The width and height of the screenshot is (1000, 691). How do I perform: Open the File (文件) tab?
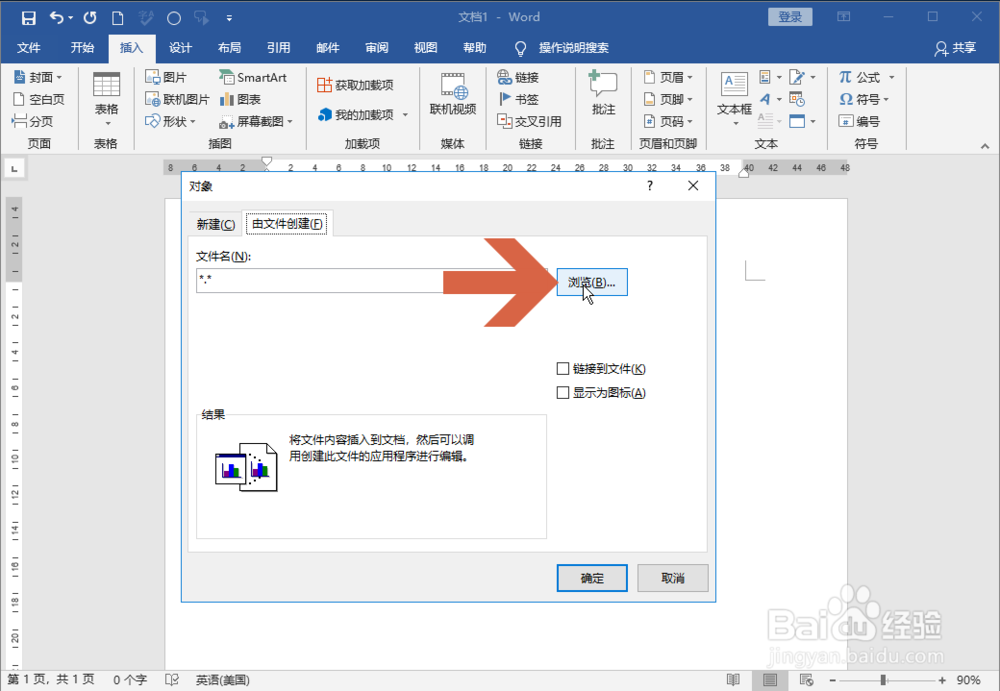pos(29,48)
